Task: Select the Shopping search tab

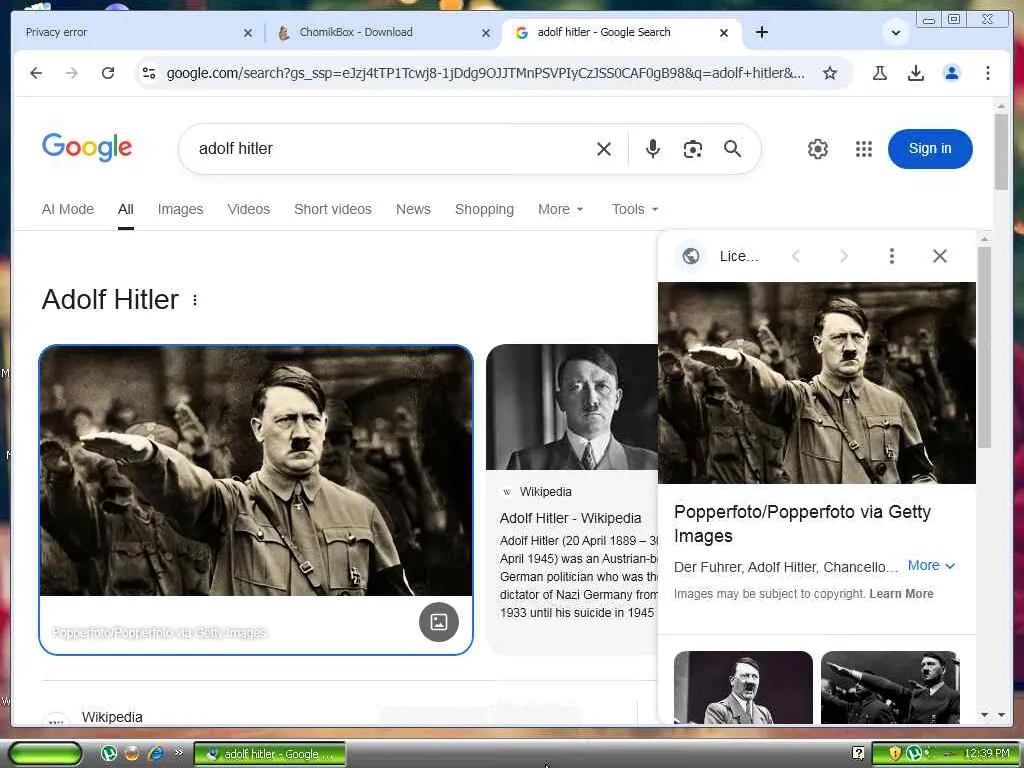Action: 484,209
